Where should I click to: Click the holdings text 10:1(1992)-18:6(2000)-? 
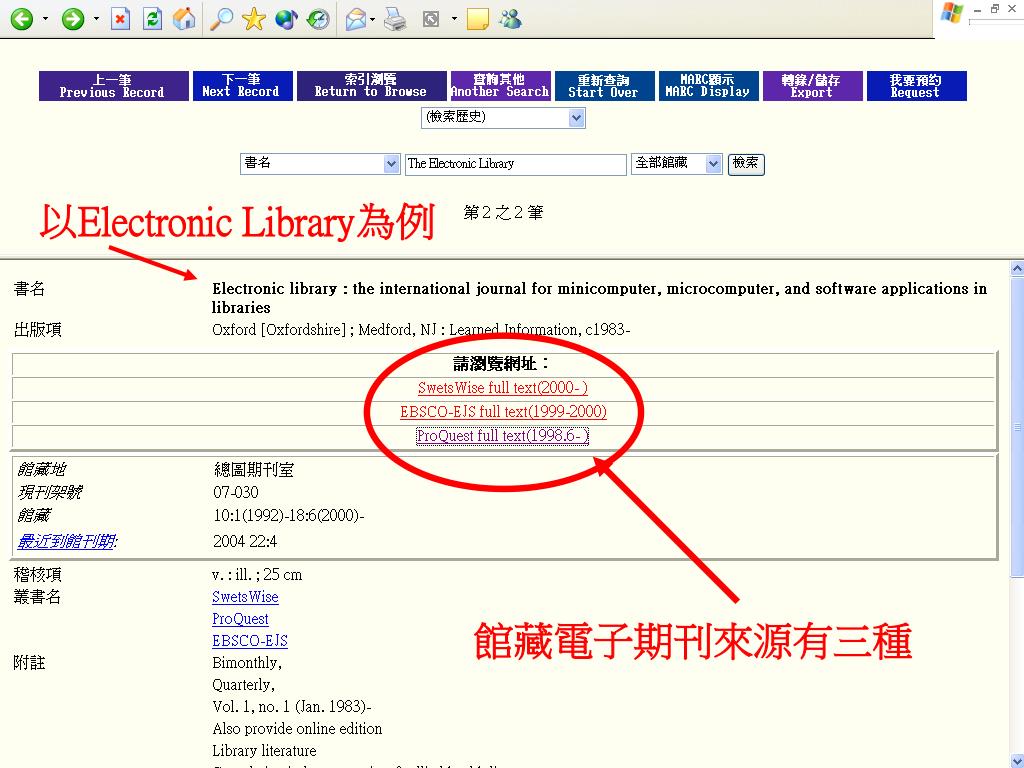pos(289,516)
